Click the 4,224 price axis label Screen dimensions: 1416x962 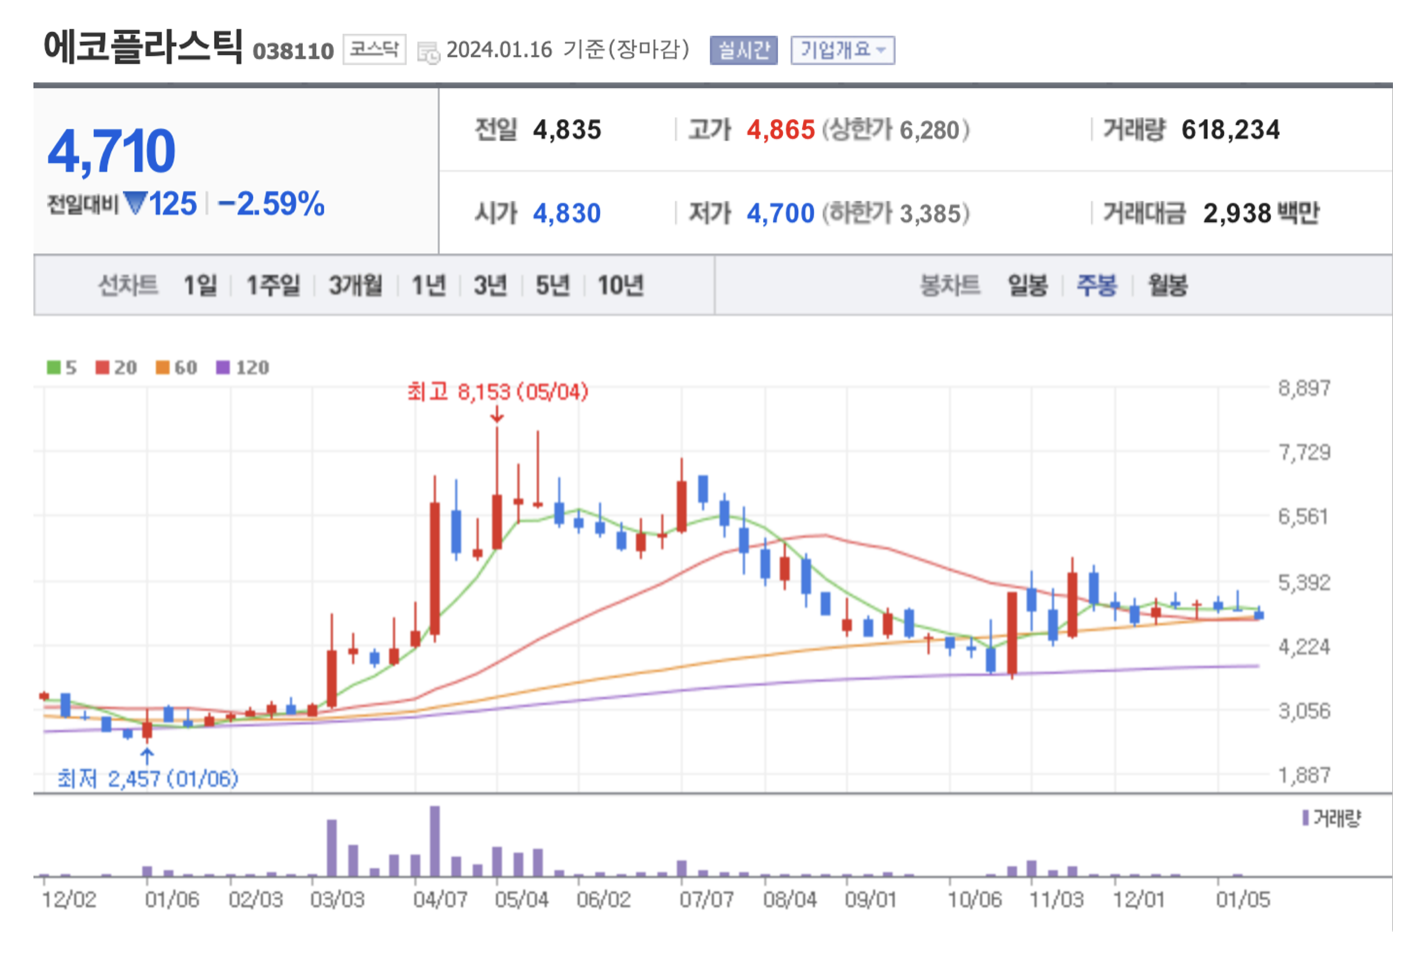click(1304, 647)
